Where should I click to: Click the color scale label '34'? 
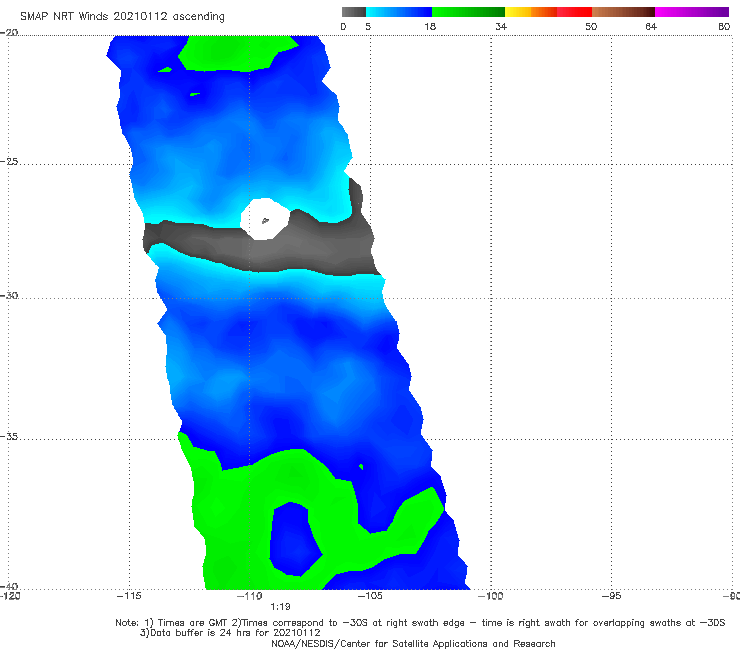click(501, 27)
